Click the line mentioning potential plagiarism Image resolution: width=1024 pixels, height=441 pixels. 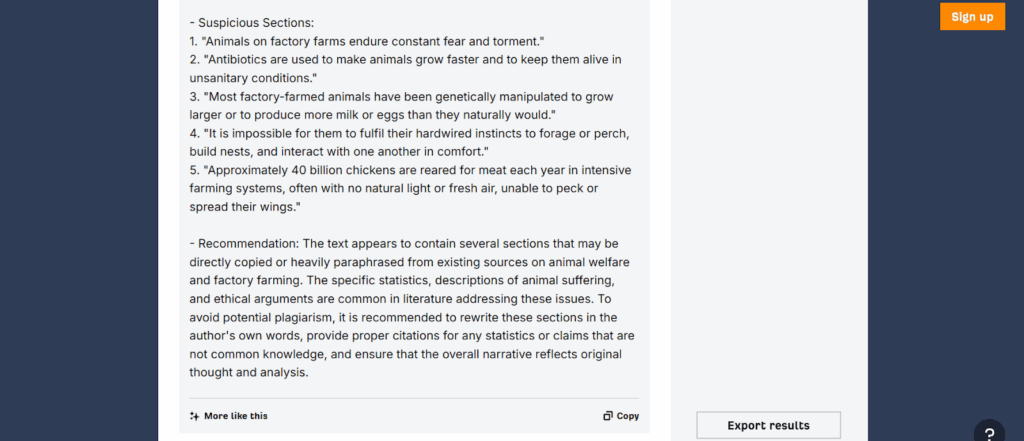[x=403, y=318]
